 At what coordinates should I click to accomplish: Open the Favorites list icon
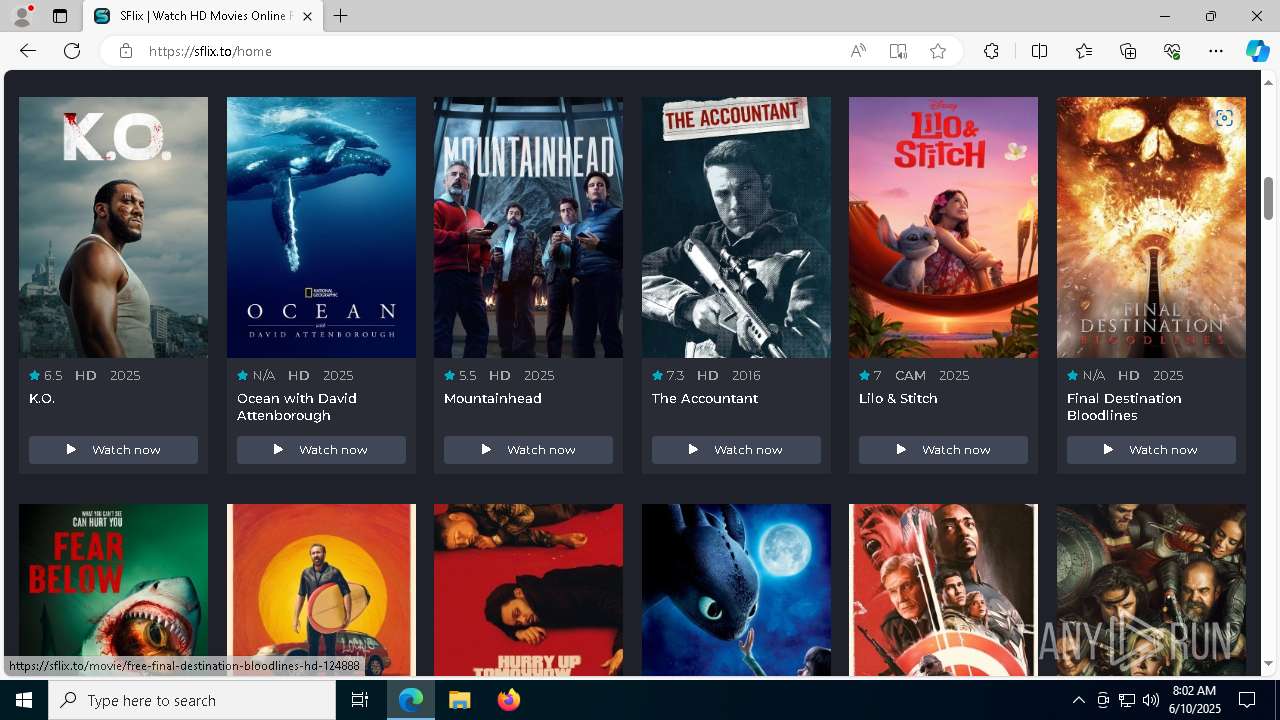1084,51
